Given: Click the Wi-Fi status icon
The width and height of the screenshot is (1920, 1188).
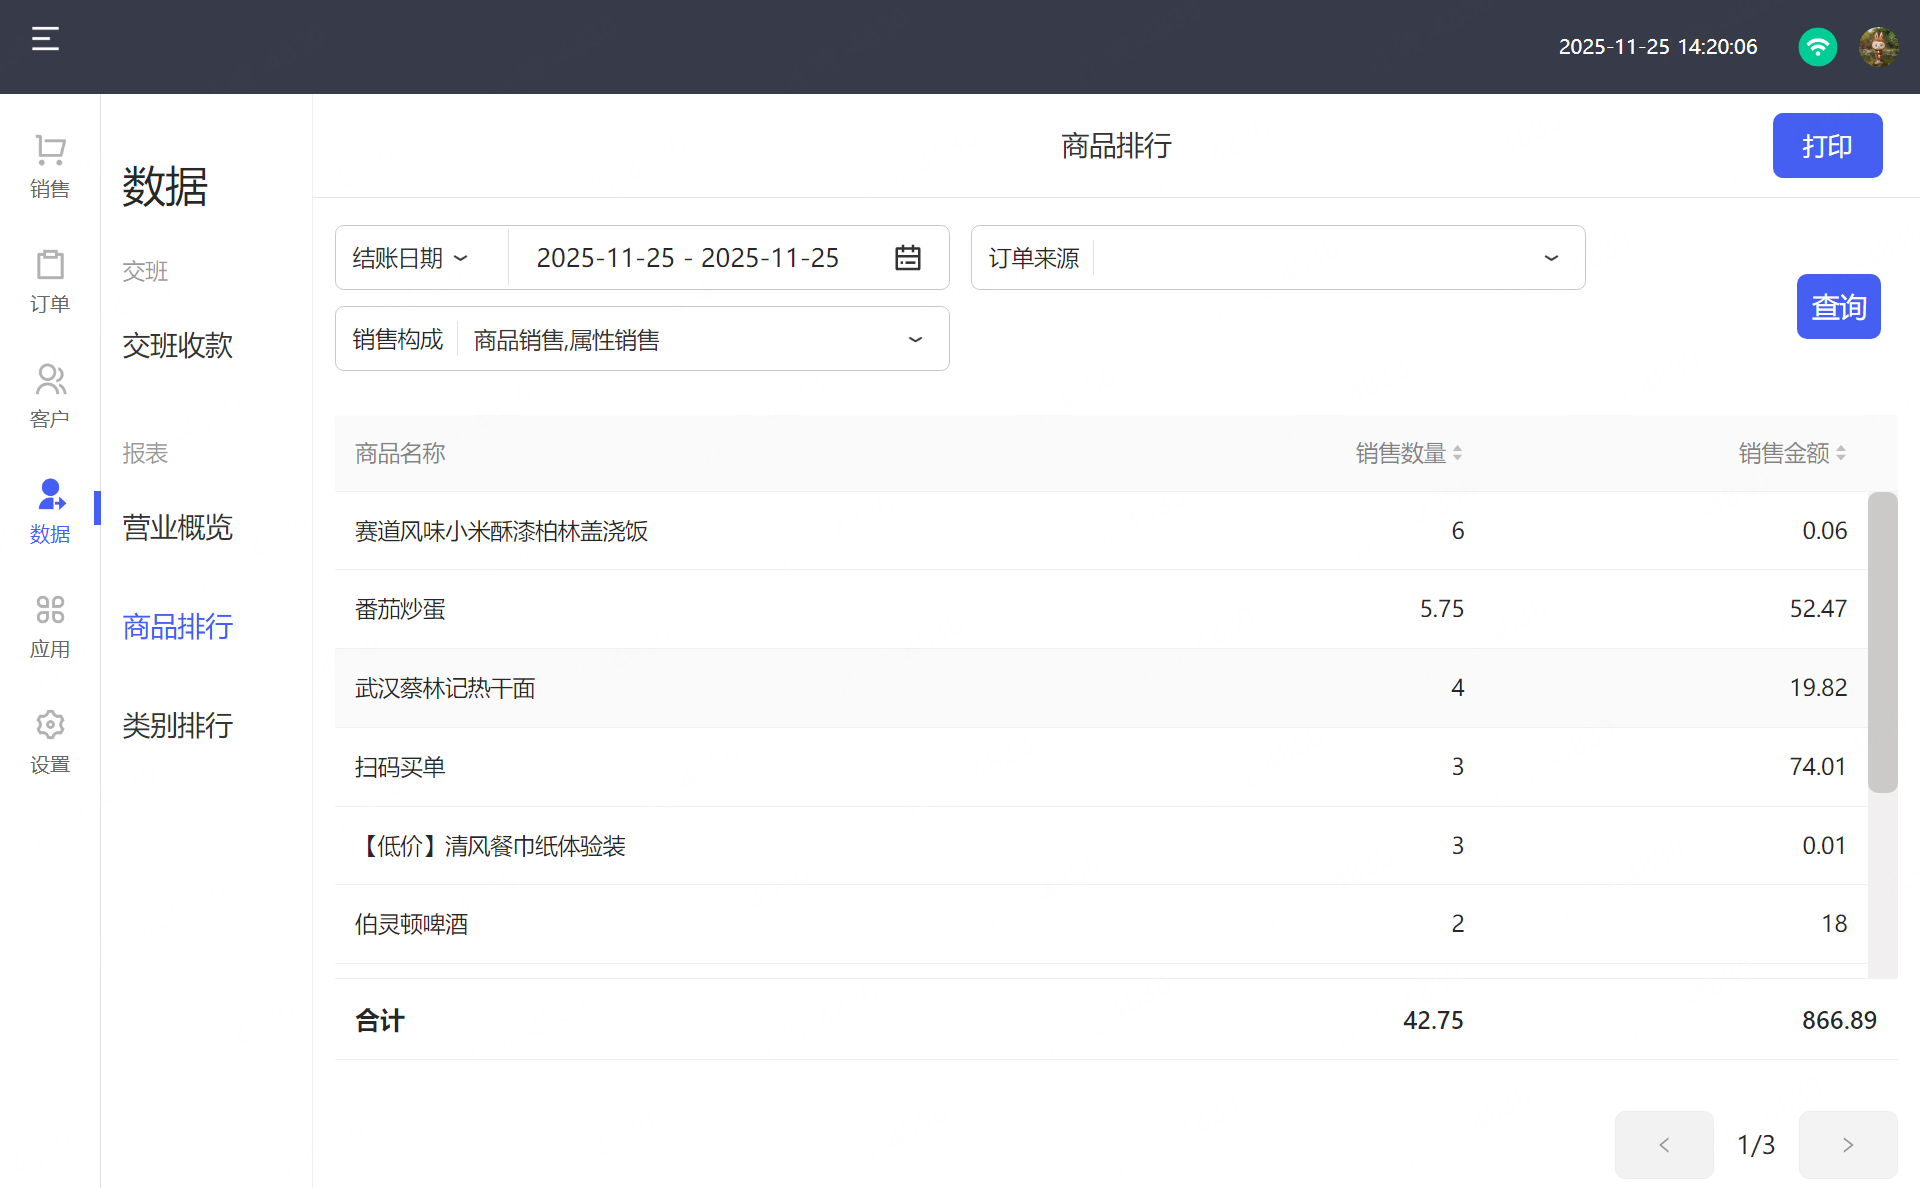Looking at the screenshot, I should (1817, 47).
